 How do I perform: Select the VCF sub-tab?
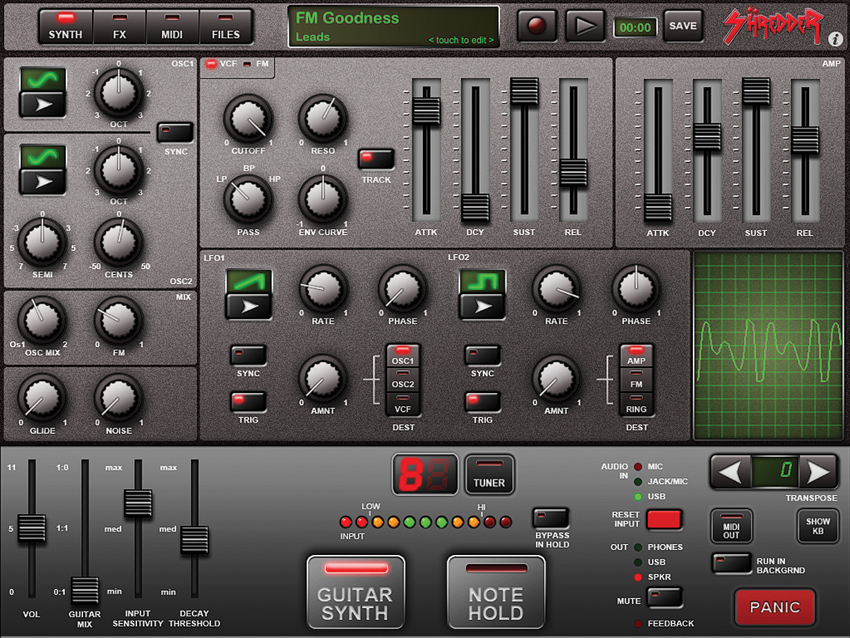click(x=221, y=64)
